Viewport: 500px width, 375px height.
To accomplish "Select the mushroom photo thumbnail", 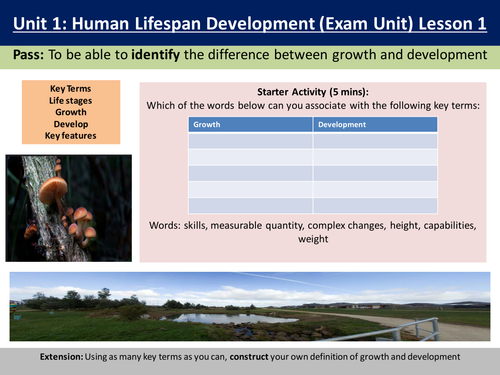I will pyautogui.click(x=69, y=208).
